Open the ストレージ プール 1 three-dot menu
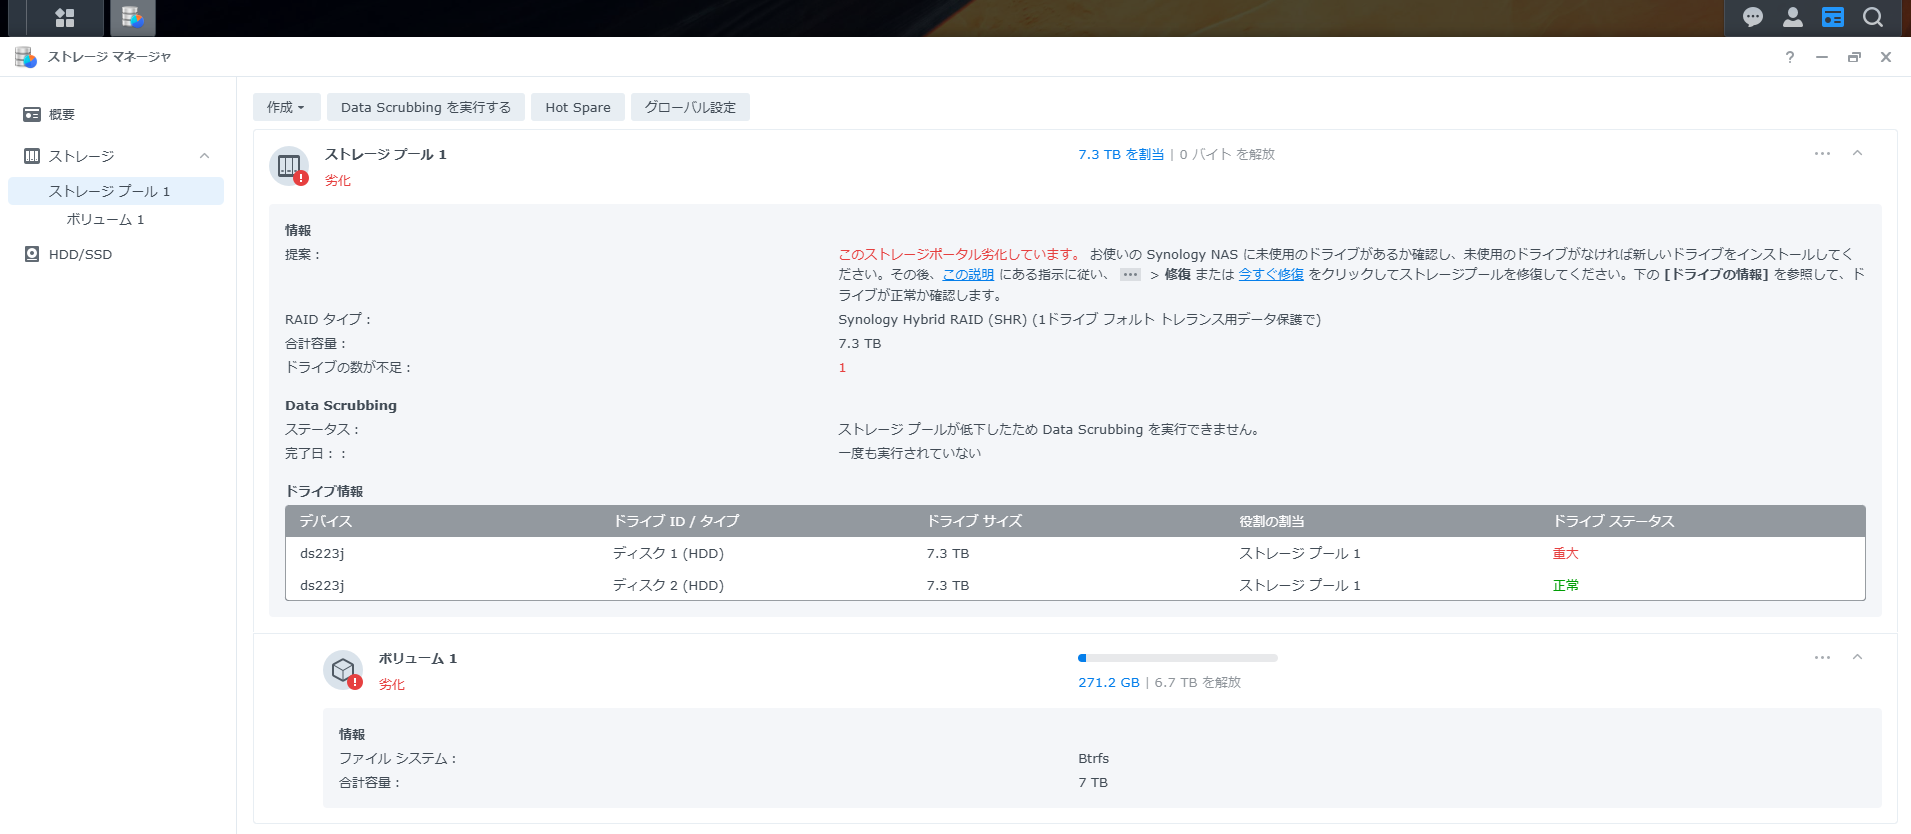 tap(1822, 153)
